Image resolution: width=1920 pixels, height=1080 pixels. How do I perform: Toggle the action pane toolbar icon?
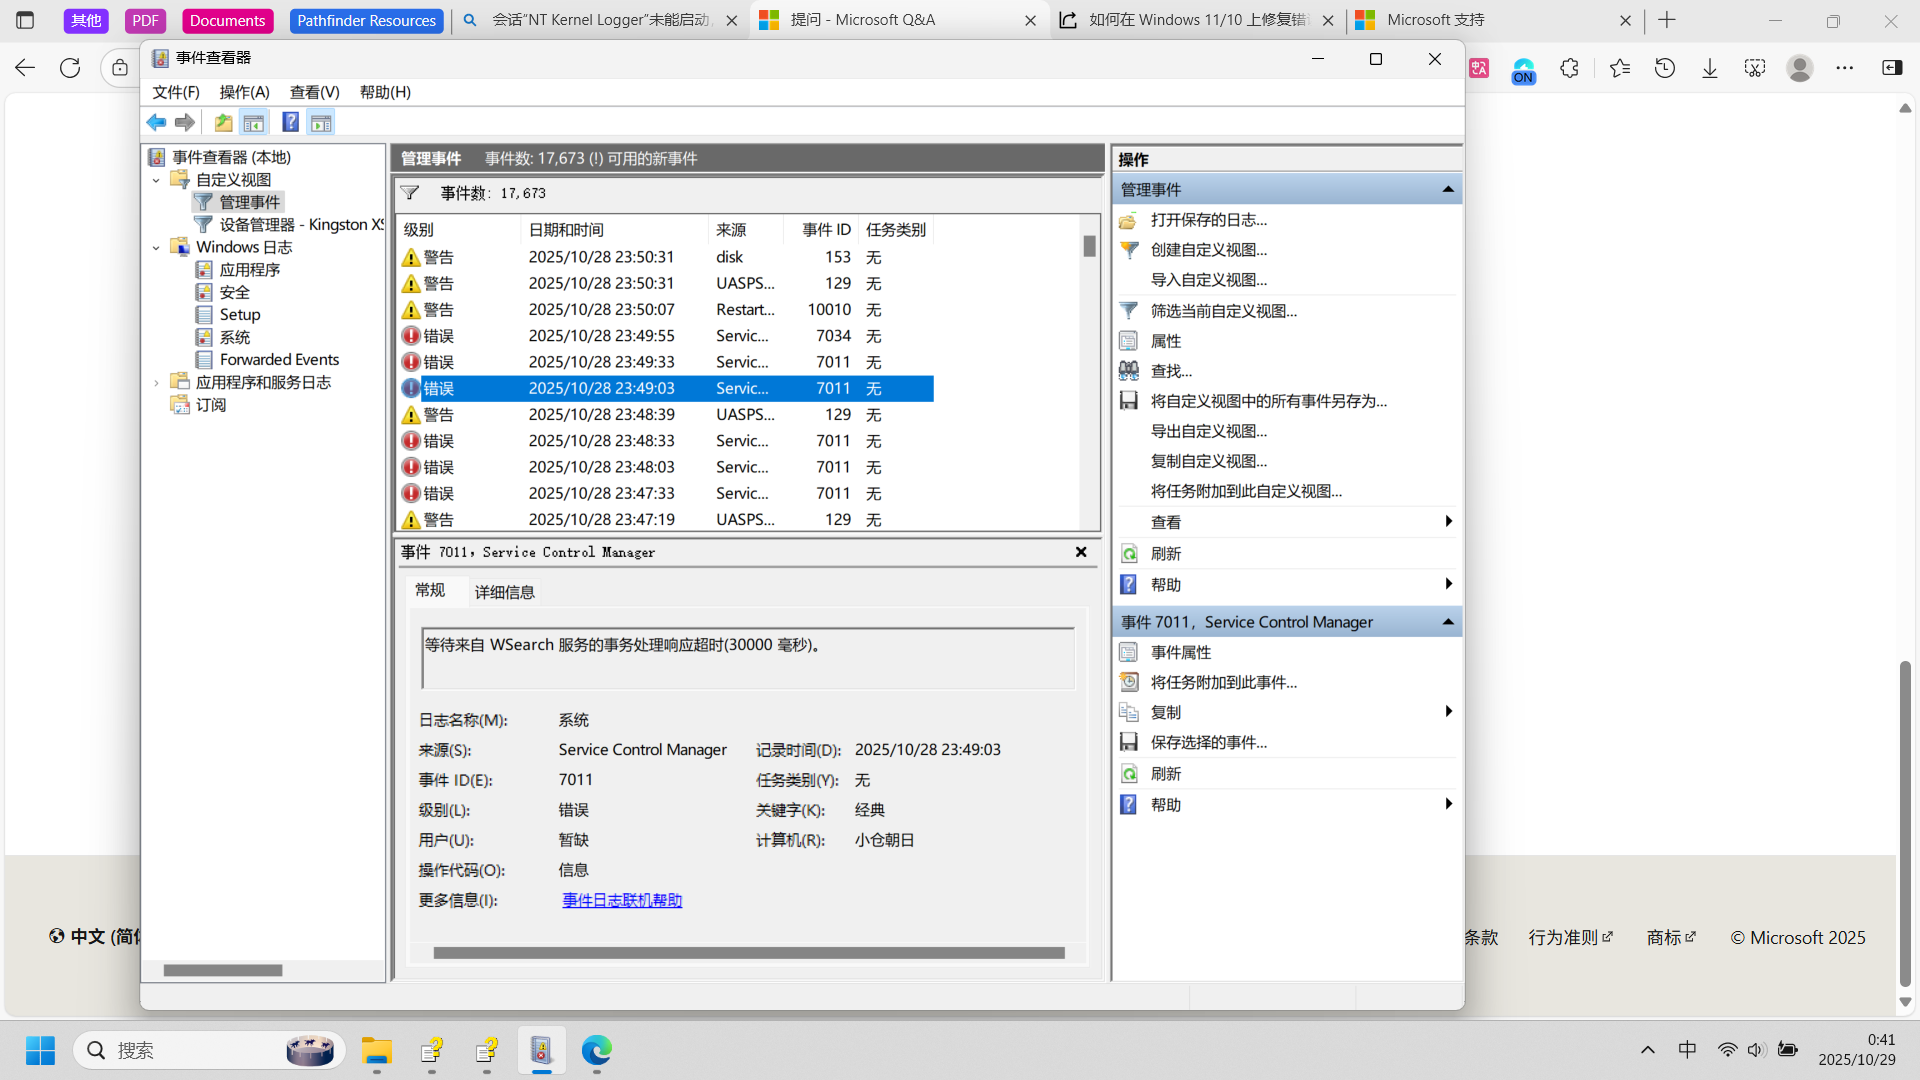[321, 122]
